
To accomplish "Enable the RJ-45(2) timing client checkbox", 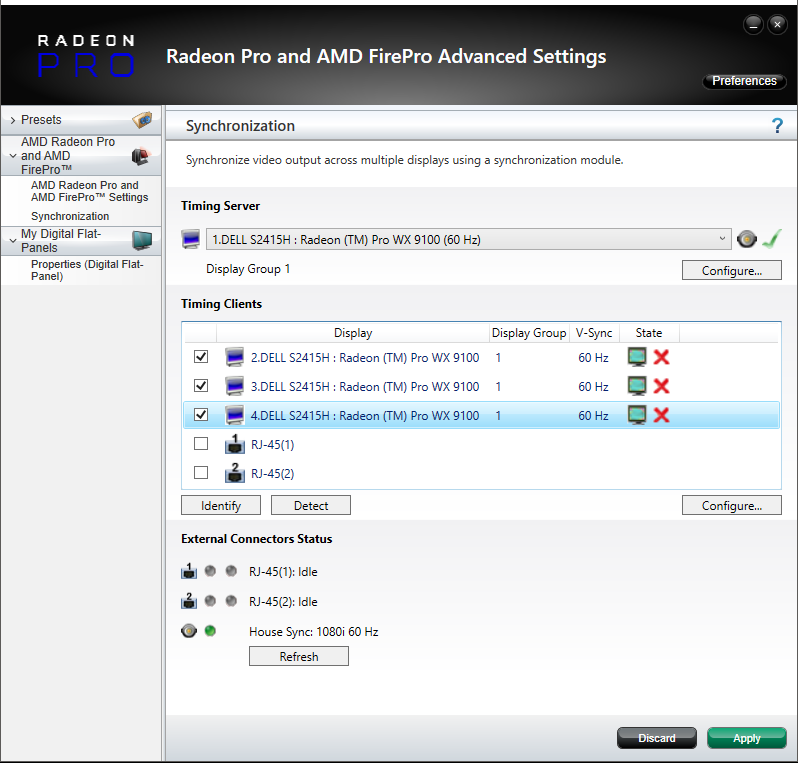I will click(x=201, y=473).
